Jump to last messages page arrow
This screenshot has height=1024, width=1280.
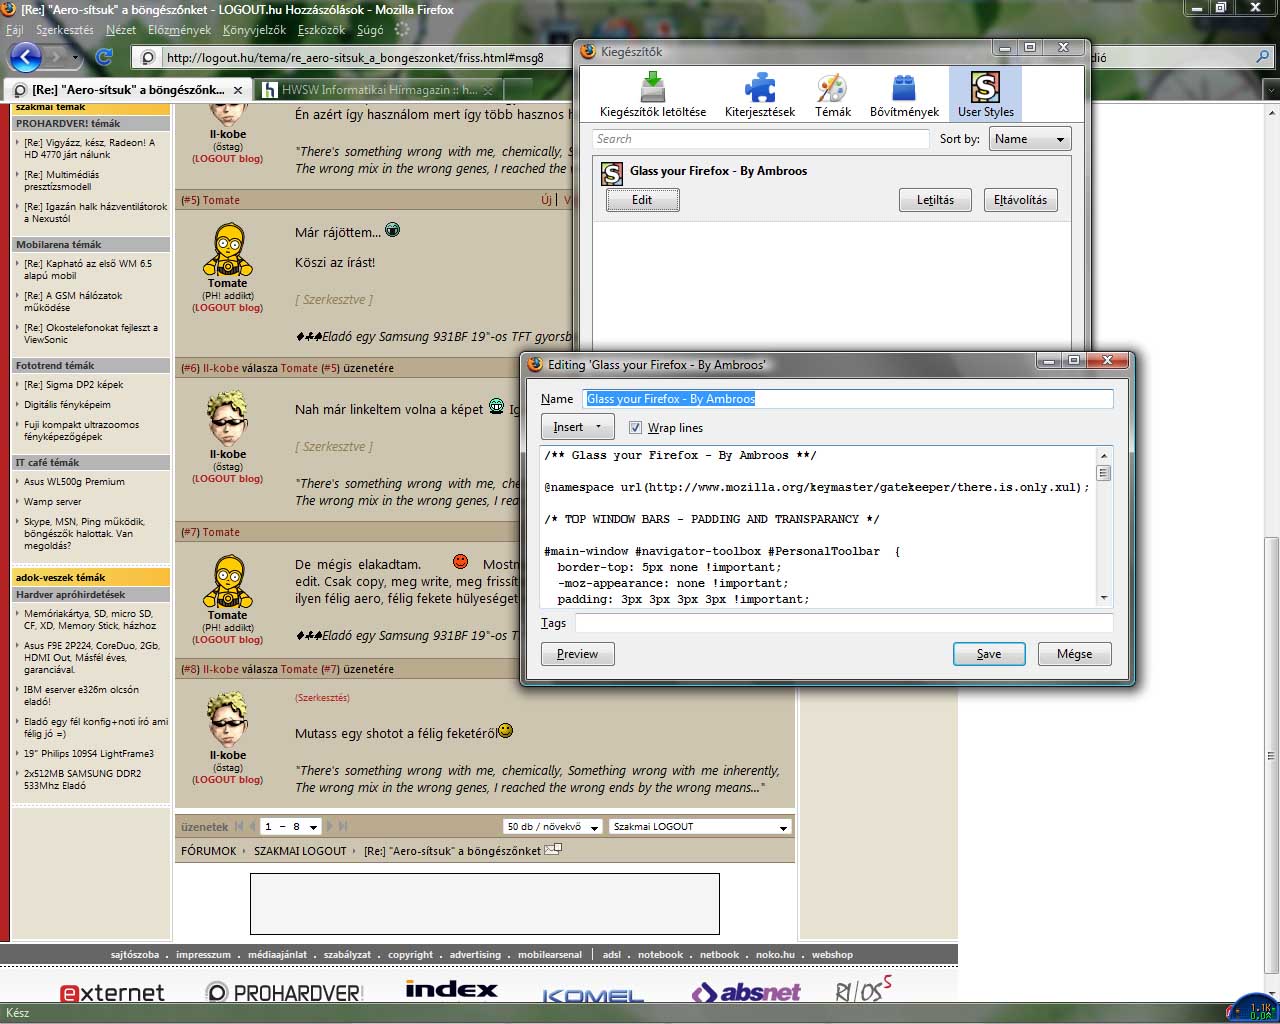343,826
